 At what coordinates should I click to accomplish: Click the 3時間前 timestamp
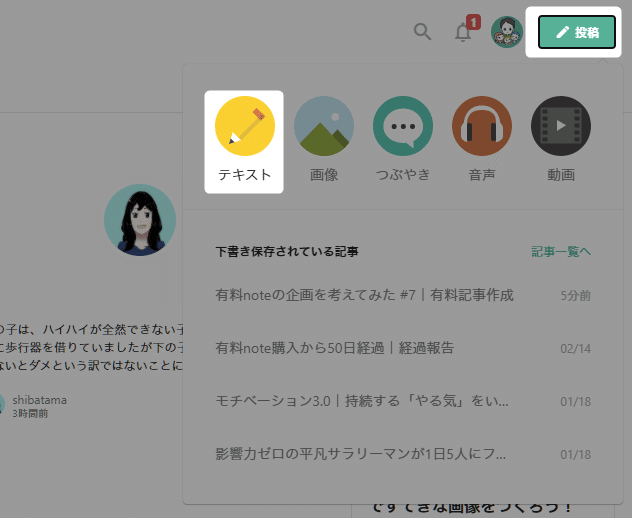click(x=30, y=414)
